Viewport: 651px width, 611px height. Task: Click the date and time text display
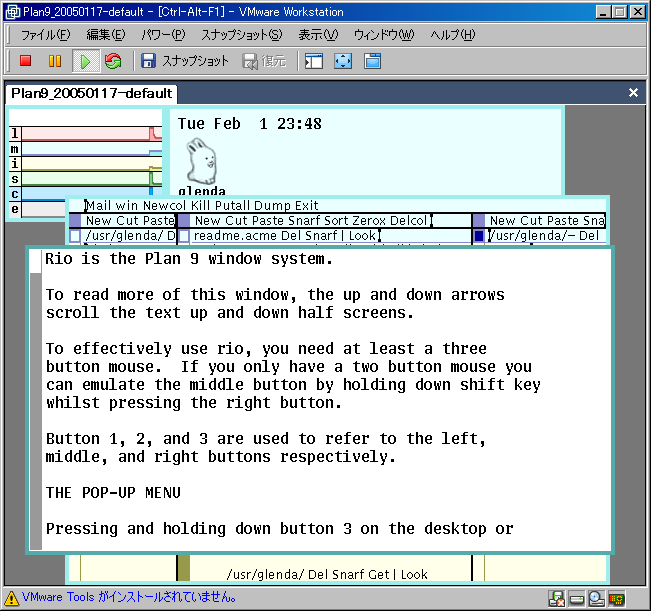click(250, 124)
